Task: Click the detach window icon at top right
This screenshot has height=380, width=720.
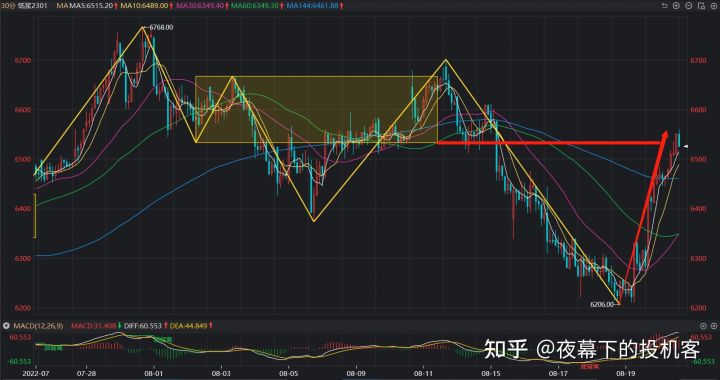Action: tap(702, 6)
